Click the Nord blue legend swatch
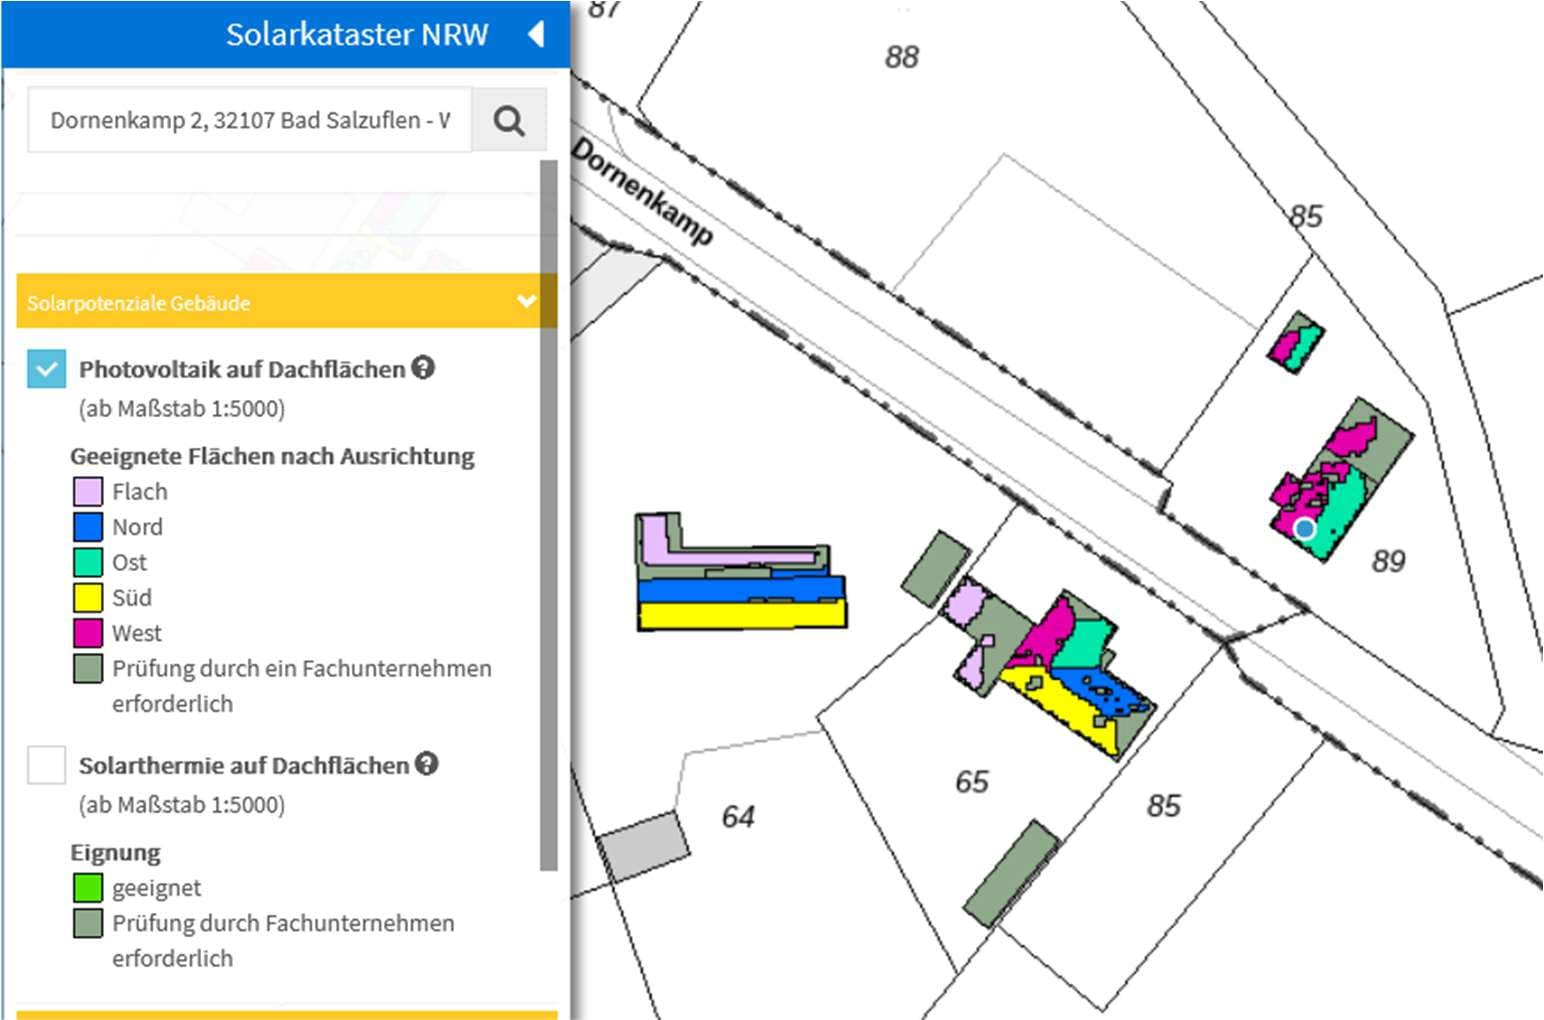This screenshot has height=1020, width=1544. click(88, 527)
